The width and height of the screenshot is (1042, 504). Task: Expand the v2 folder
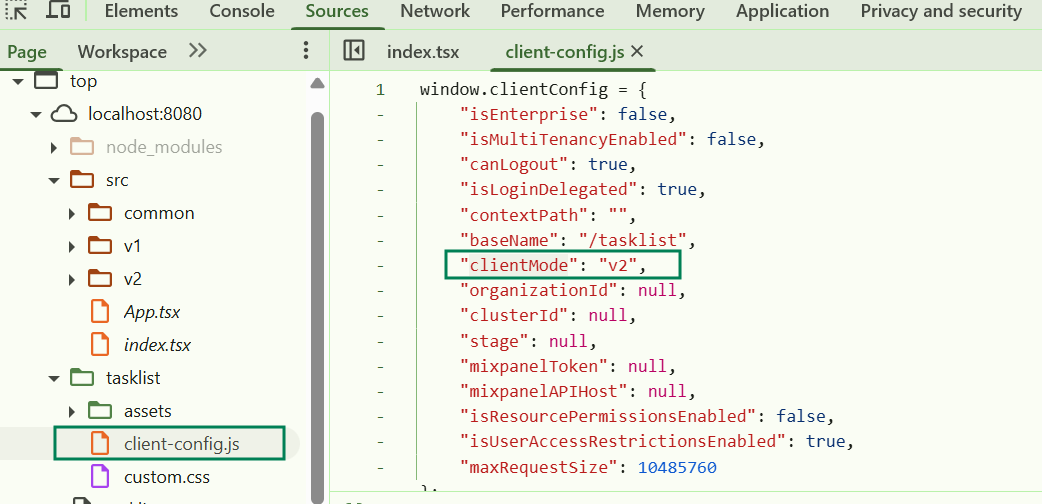click(72, 279)
